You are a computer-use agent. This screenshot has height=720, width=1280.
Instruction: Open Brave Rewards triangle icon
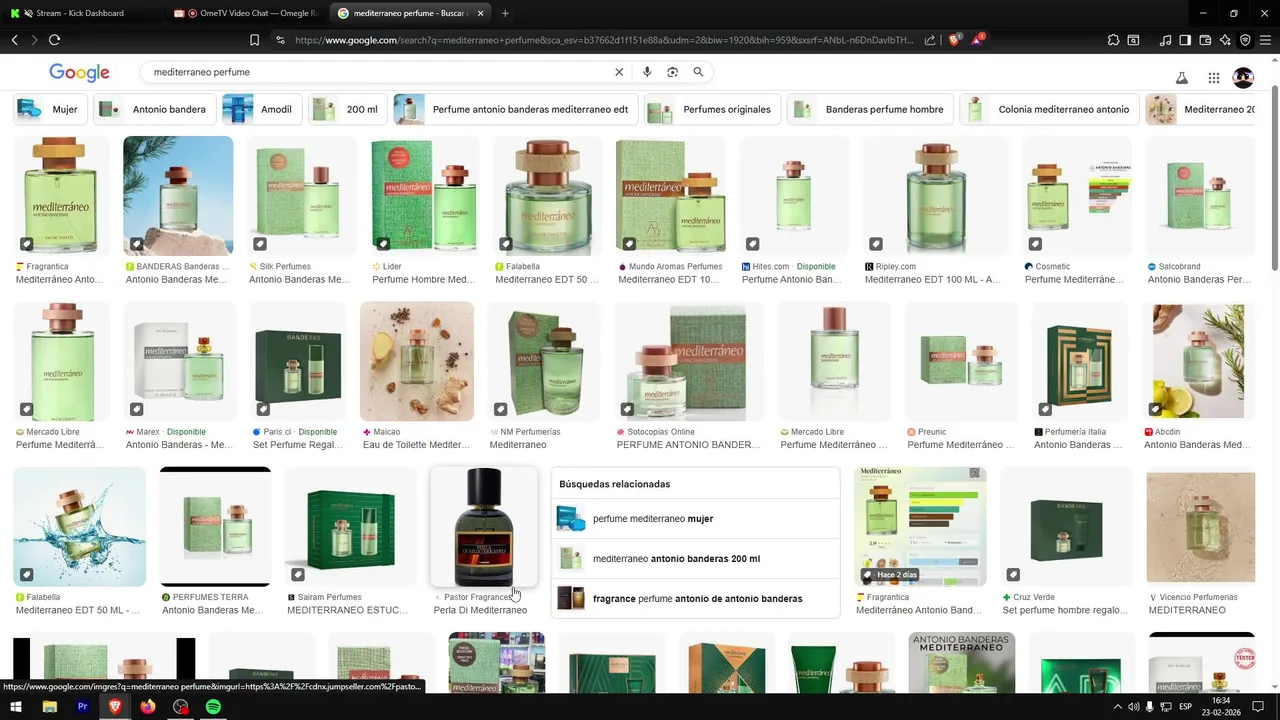coord(979,40)
